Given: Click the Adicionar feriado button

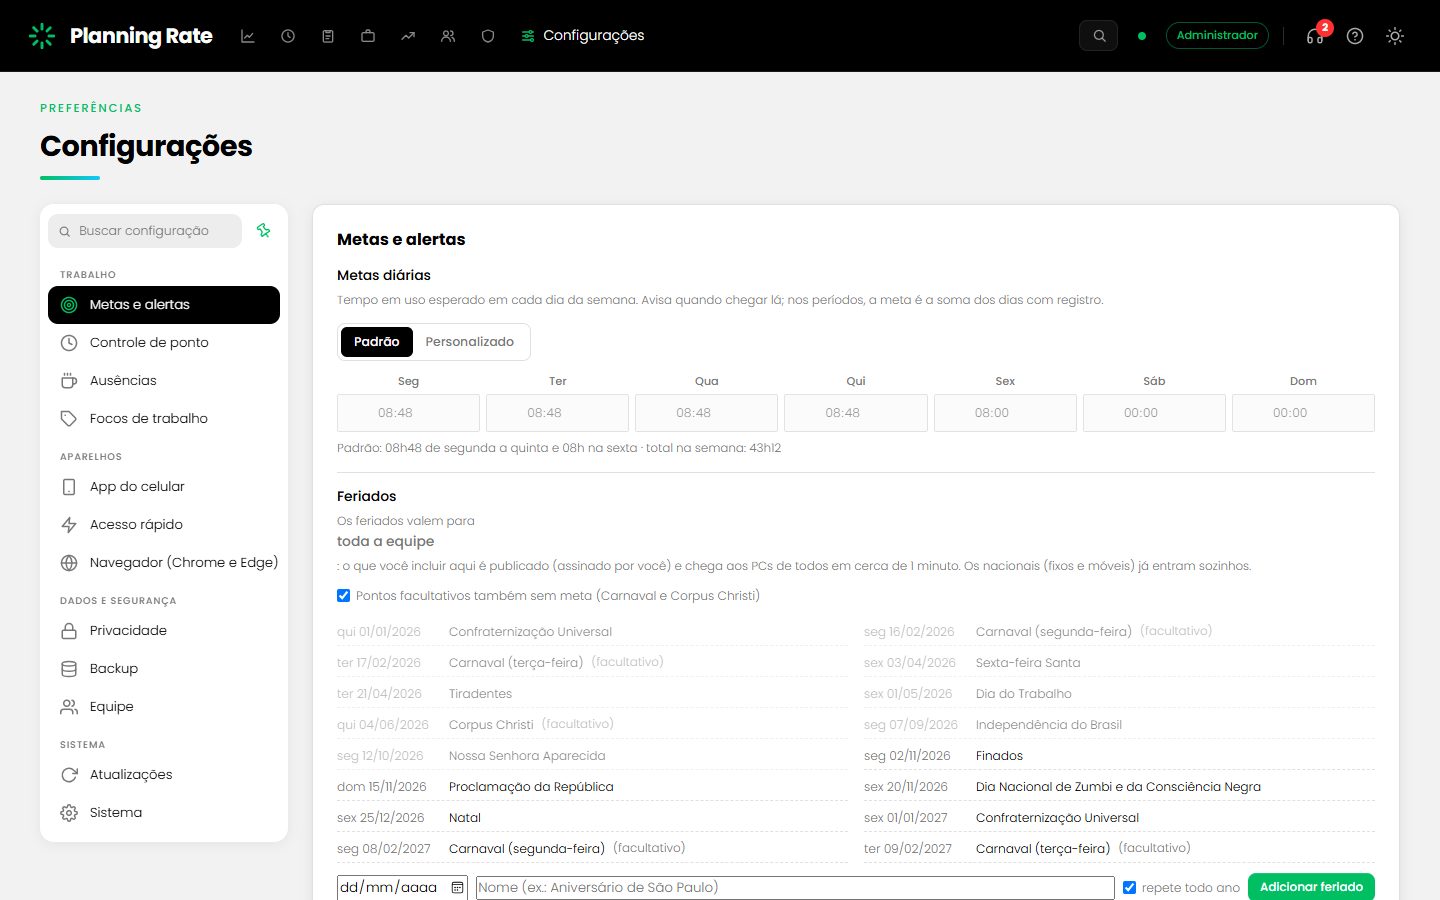Looking at the screenshot, I should tap(1311, 887).
